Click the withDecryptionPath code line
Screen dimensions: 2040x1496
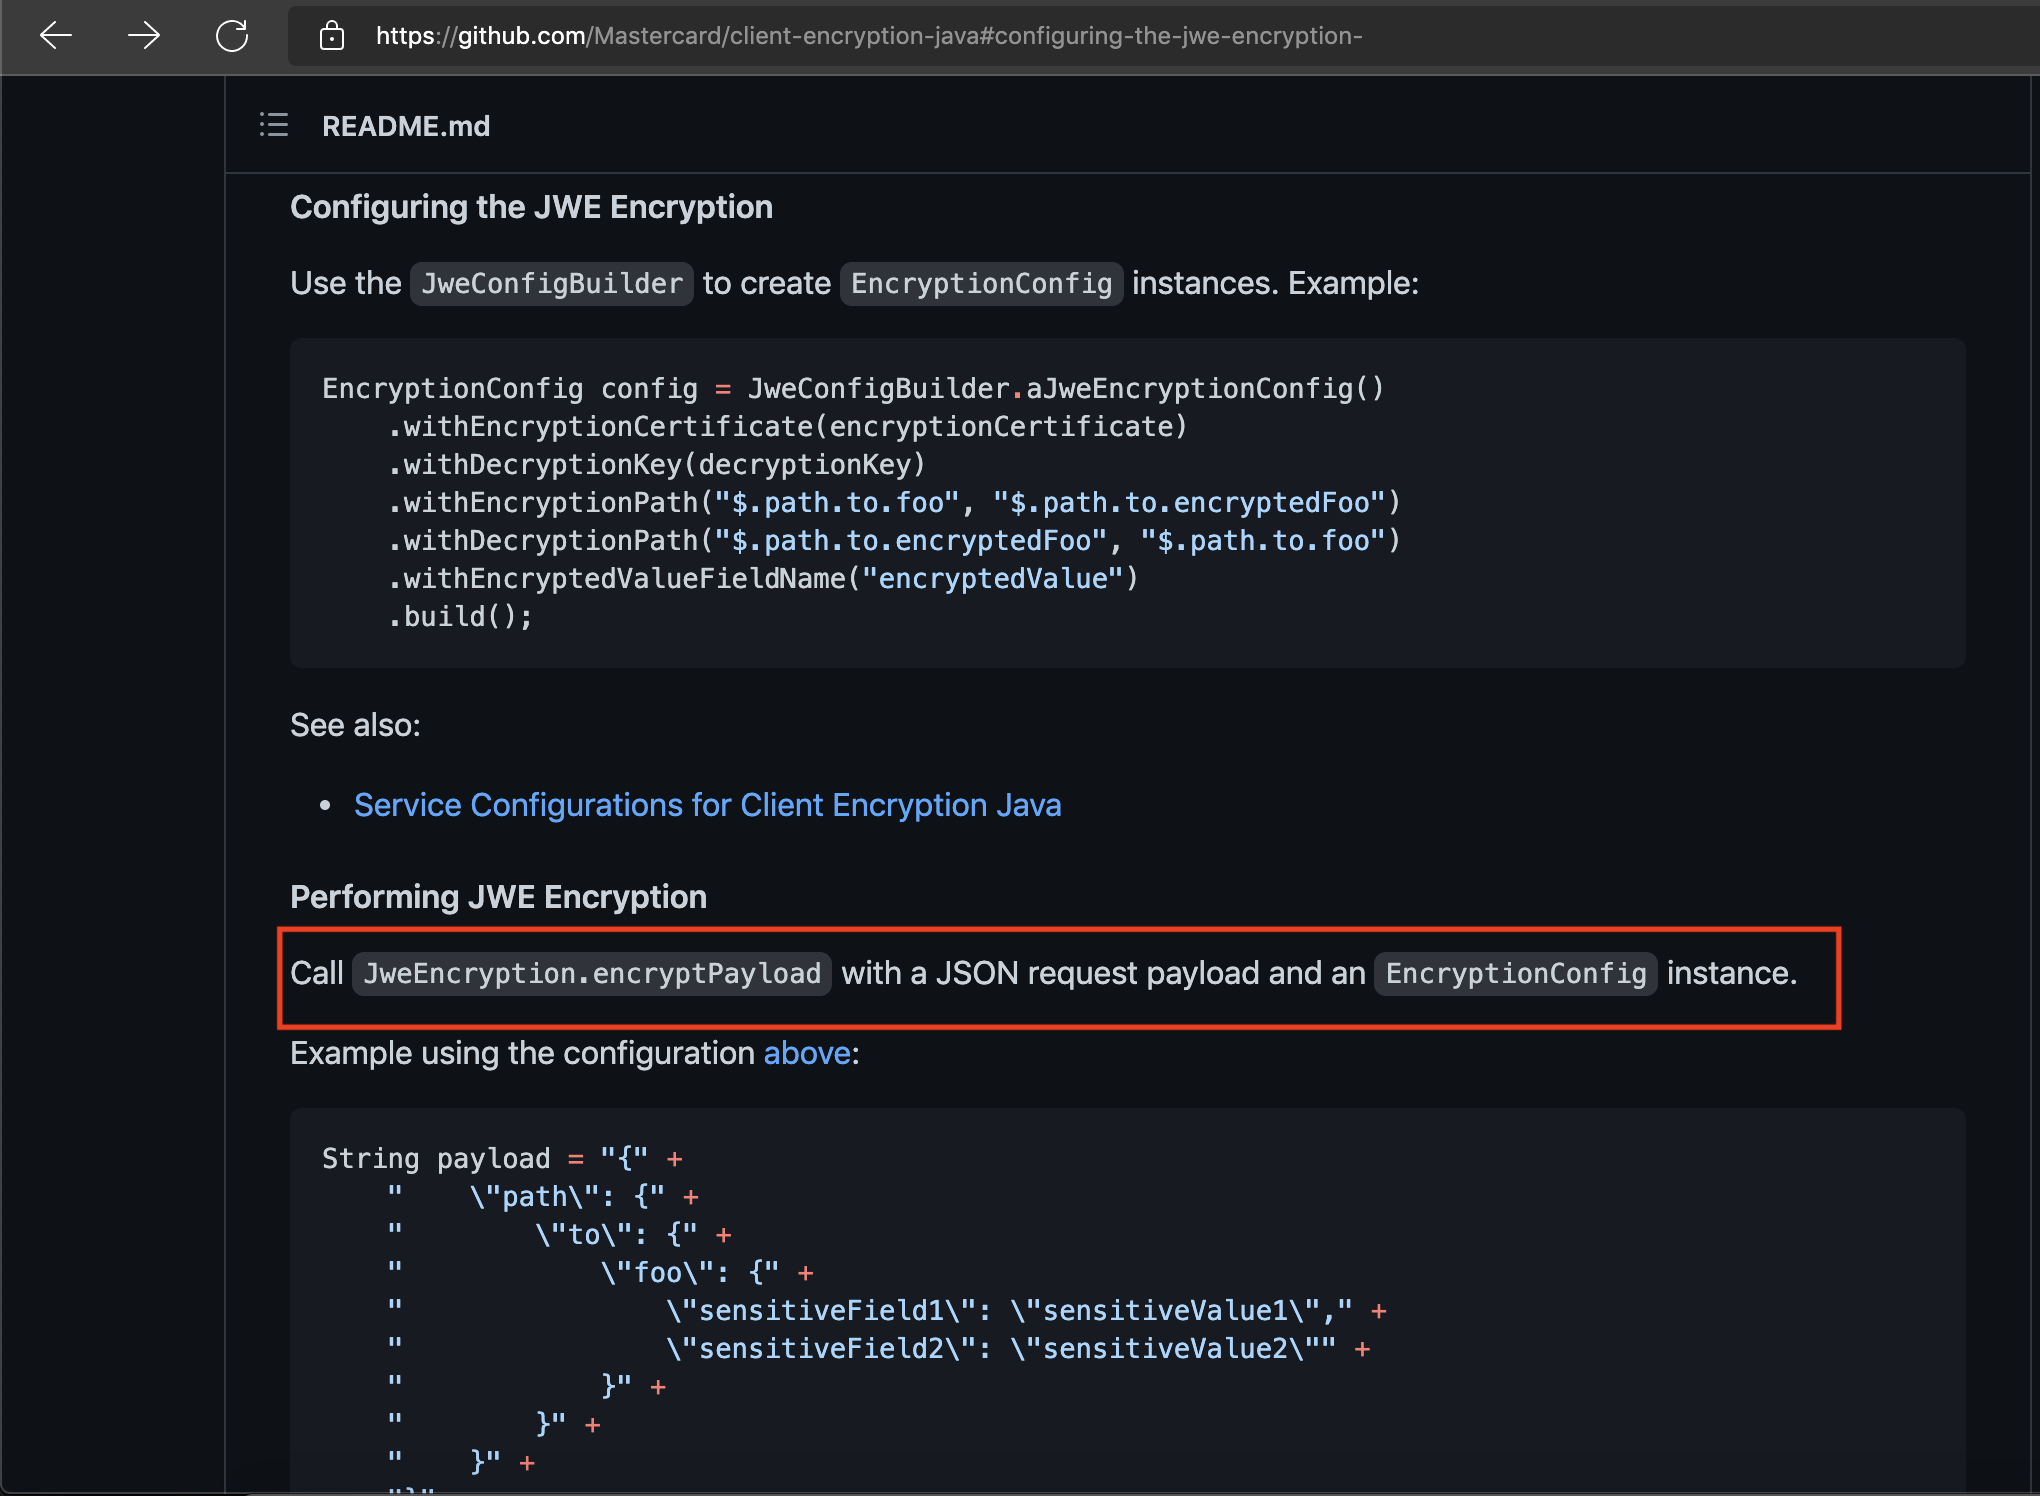point(894,541)
